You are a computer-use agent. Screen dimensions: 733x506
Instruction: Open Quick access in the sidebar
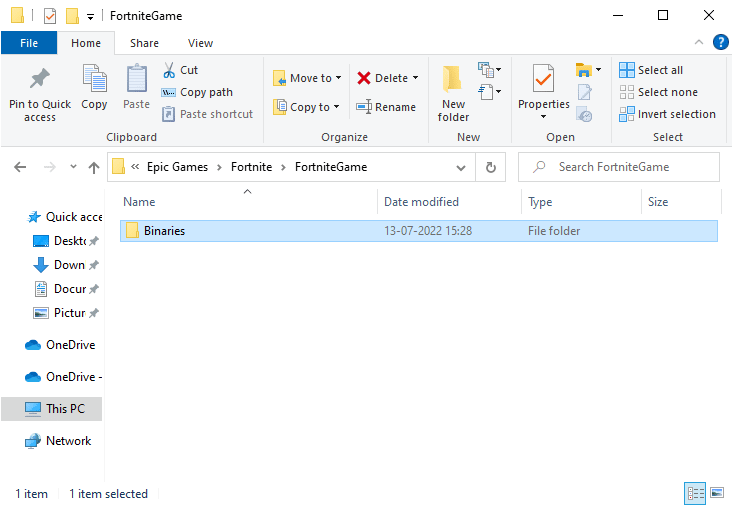click(65, 217)
